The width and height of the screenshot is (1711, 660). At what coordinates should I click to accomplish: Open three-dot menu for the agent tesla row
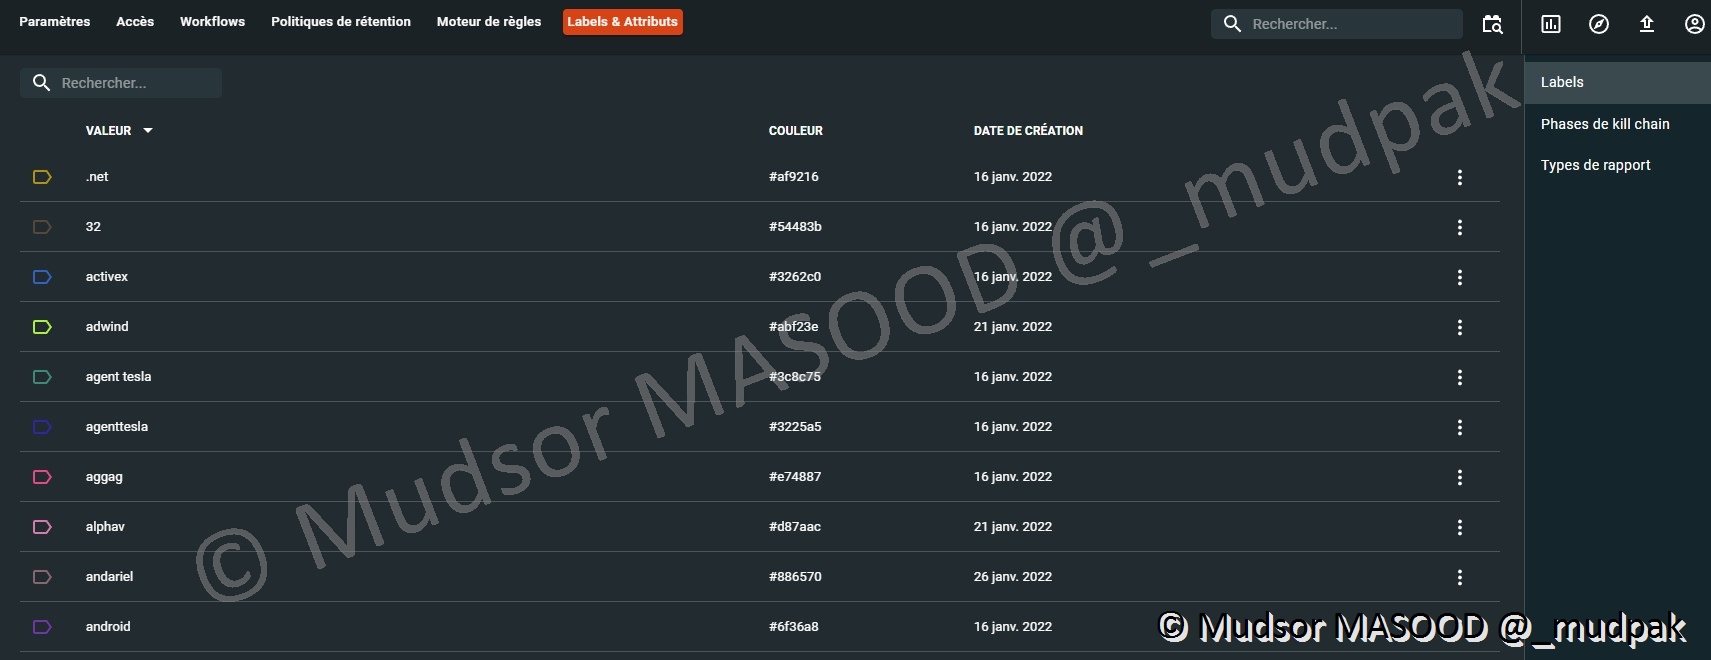[x=1460, y=377]
